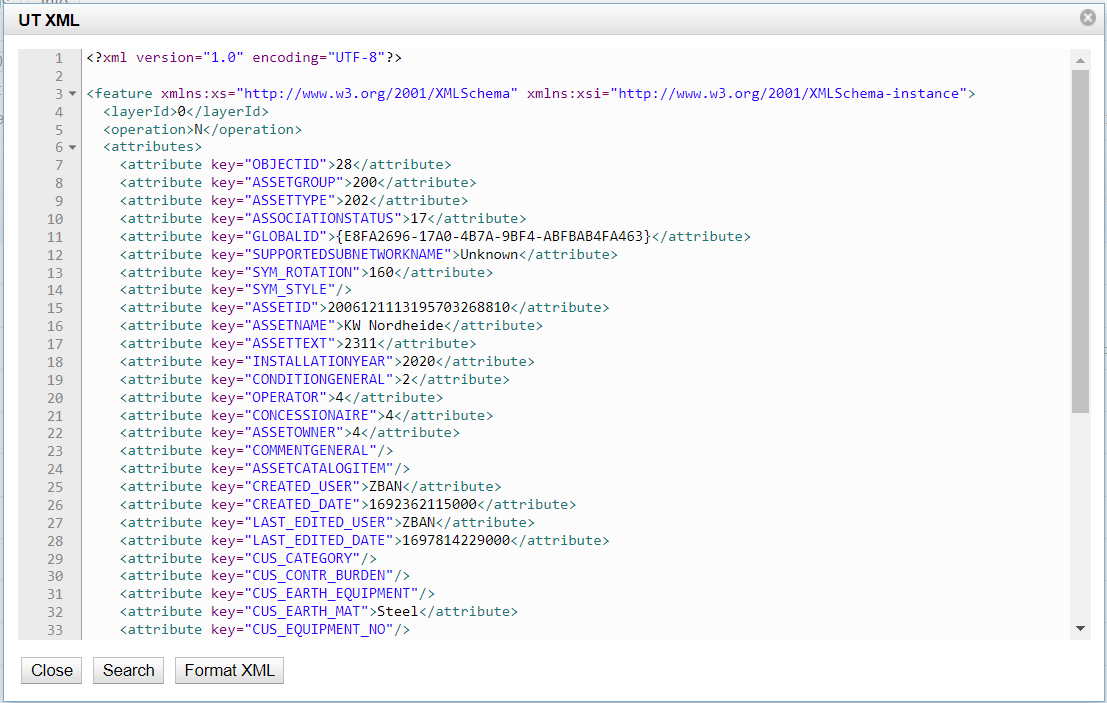Click line number 33 in the gutter
The height and width of the screenshot is (703, 1107).
click(55, 630)
